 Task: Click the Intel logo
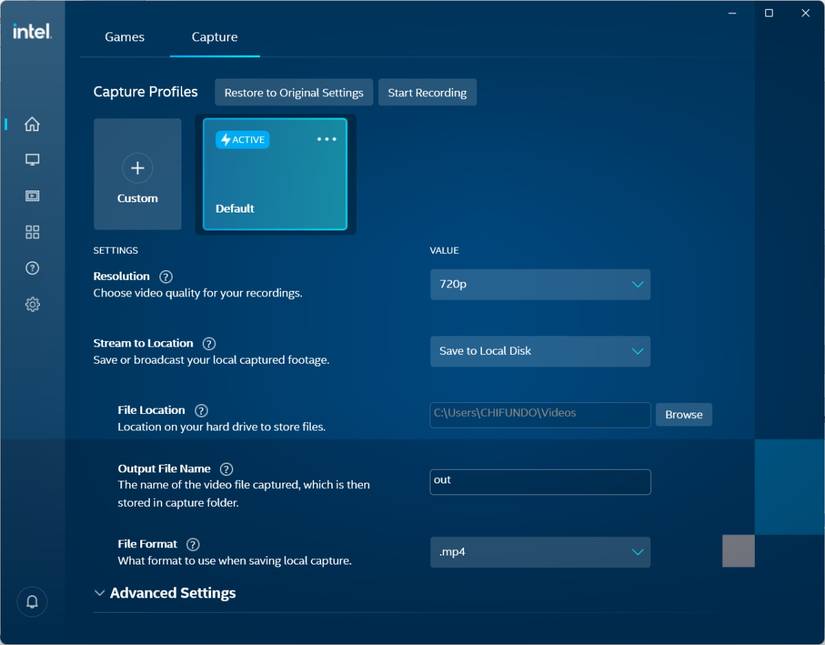pyautogui.click(x=31, y=30)
